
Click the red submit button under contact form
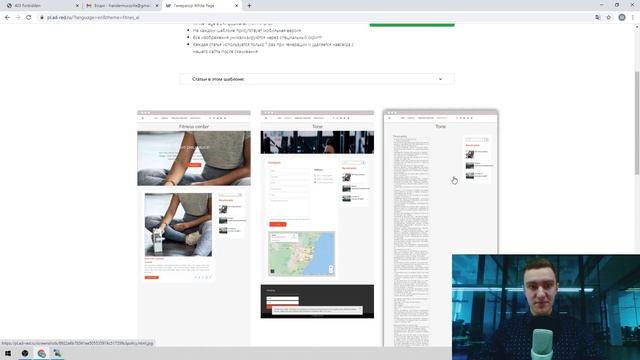click(x=278, y=224)
